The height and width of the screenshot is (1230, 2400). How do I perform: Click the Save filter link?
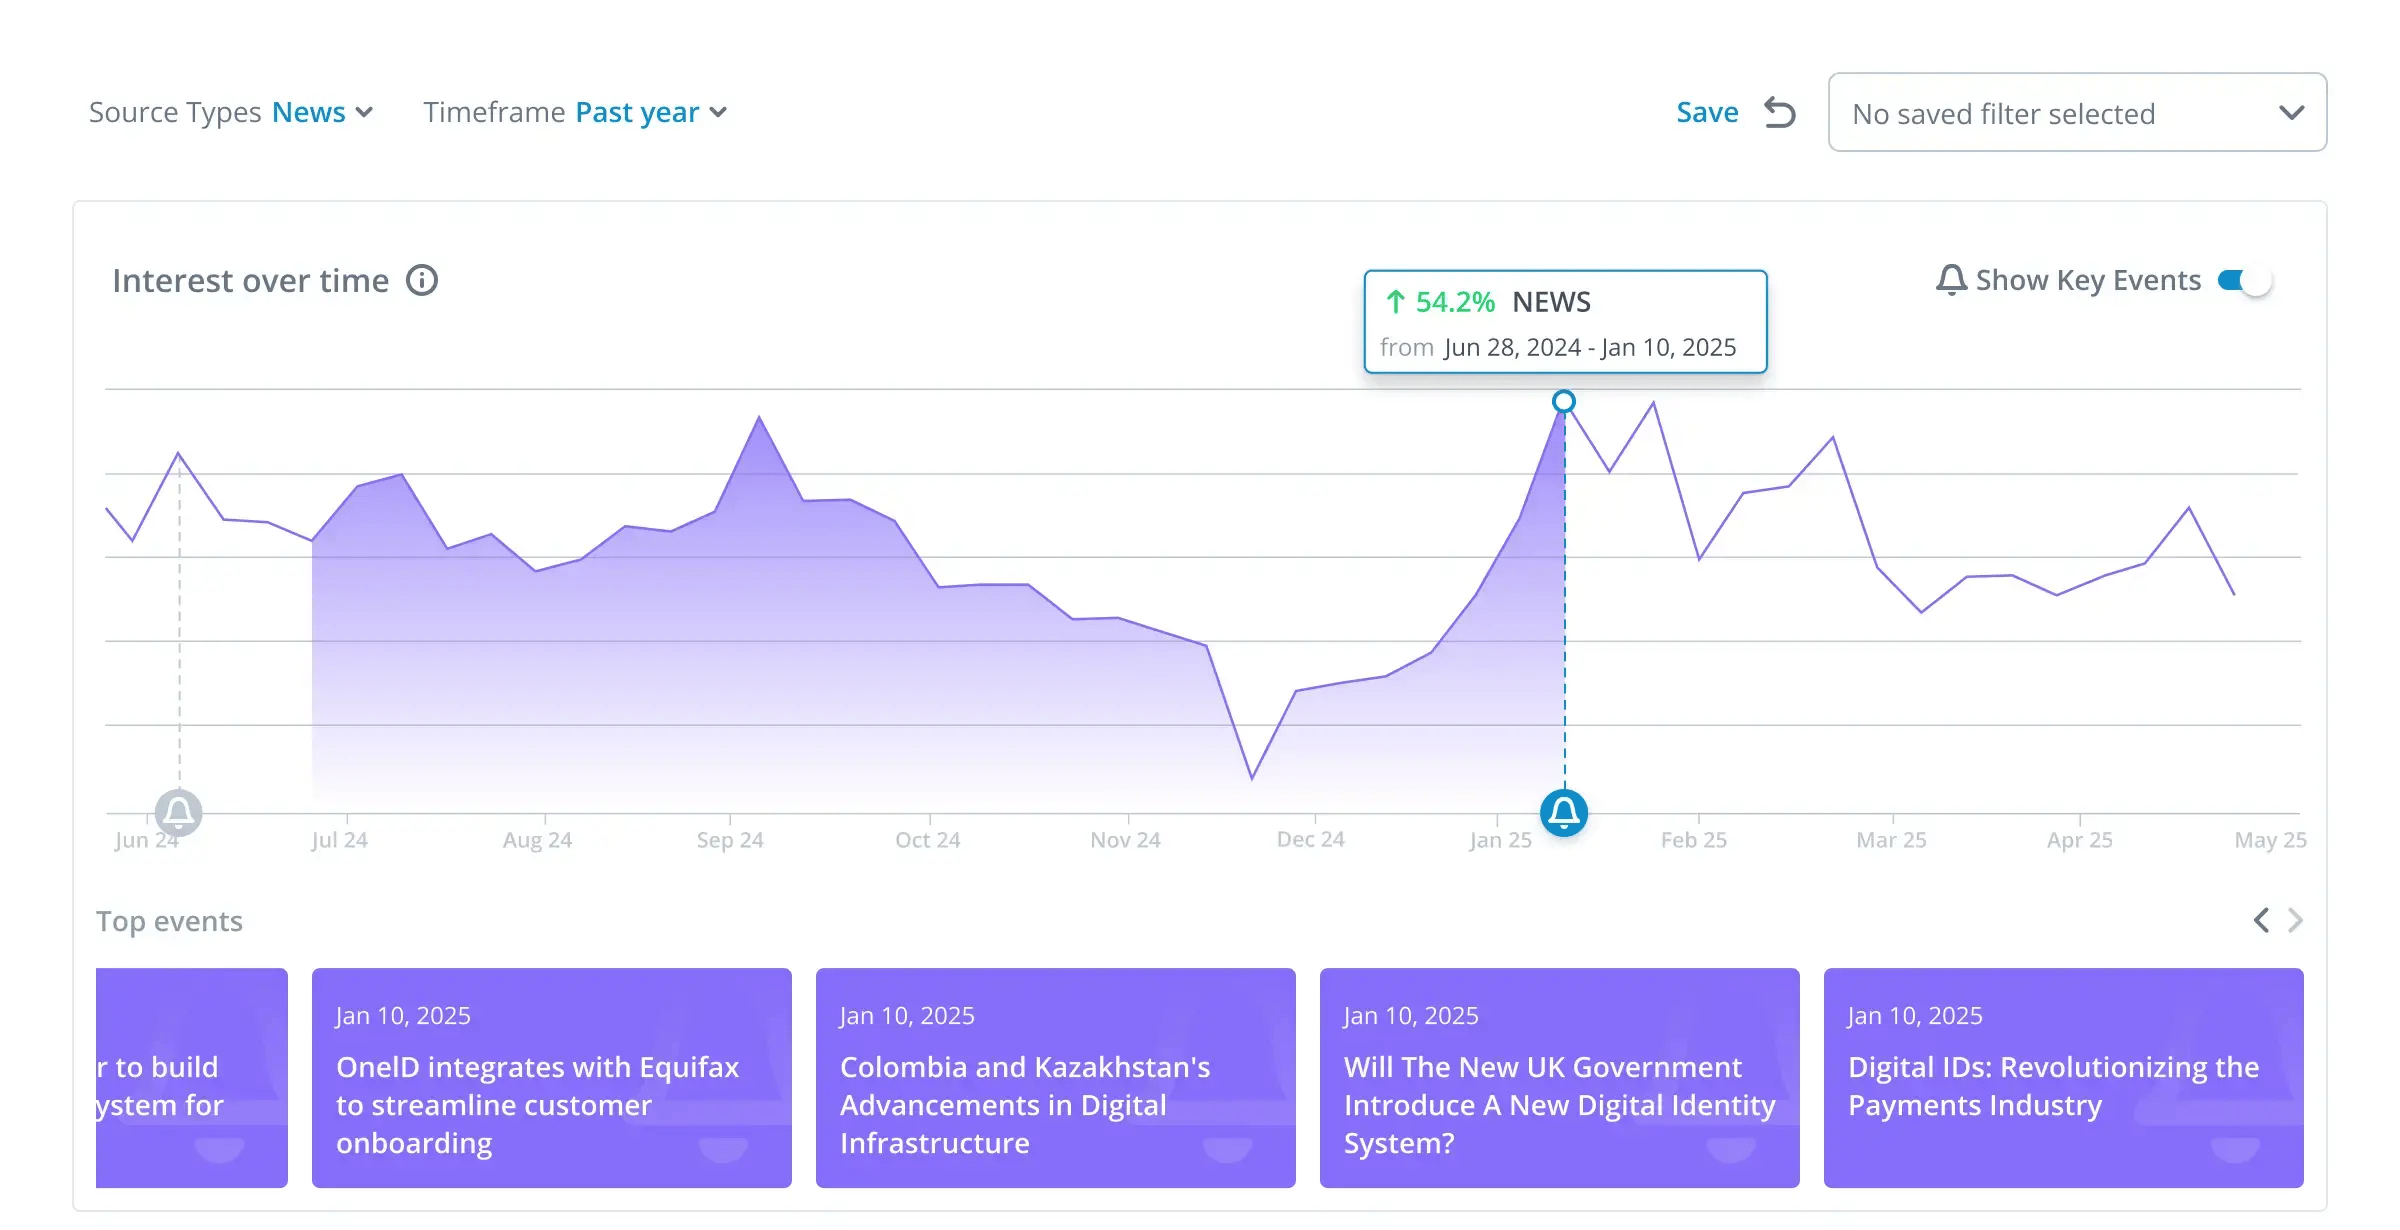pyautogui.click(x=1707, y=112)
